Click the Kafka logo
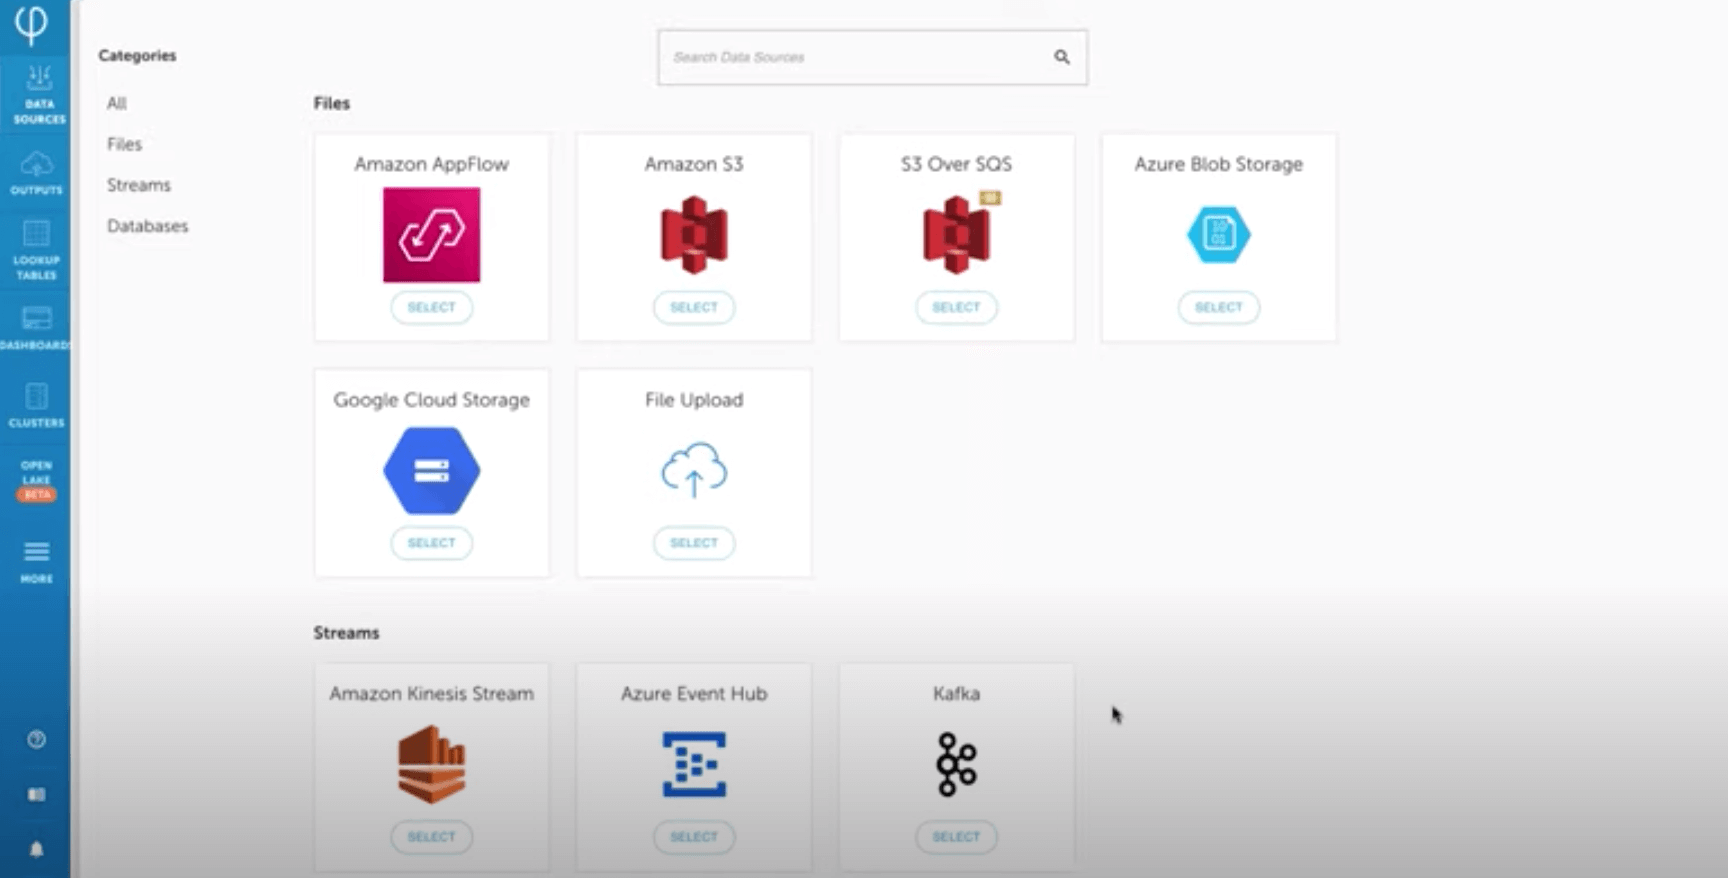This screenshot has height=878, width=1728. 956,765
